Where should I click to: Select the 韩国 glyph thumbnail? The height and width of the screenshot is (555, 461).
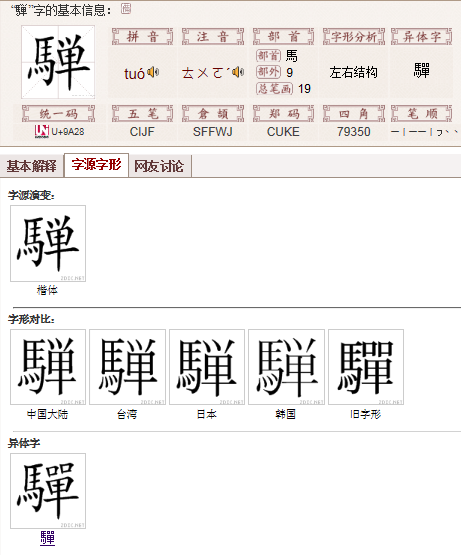(286, 367)
